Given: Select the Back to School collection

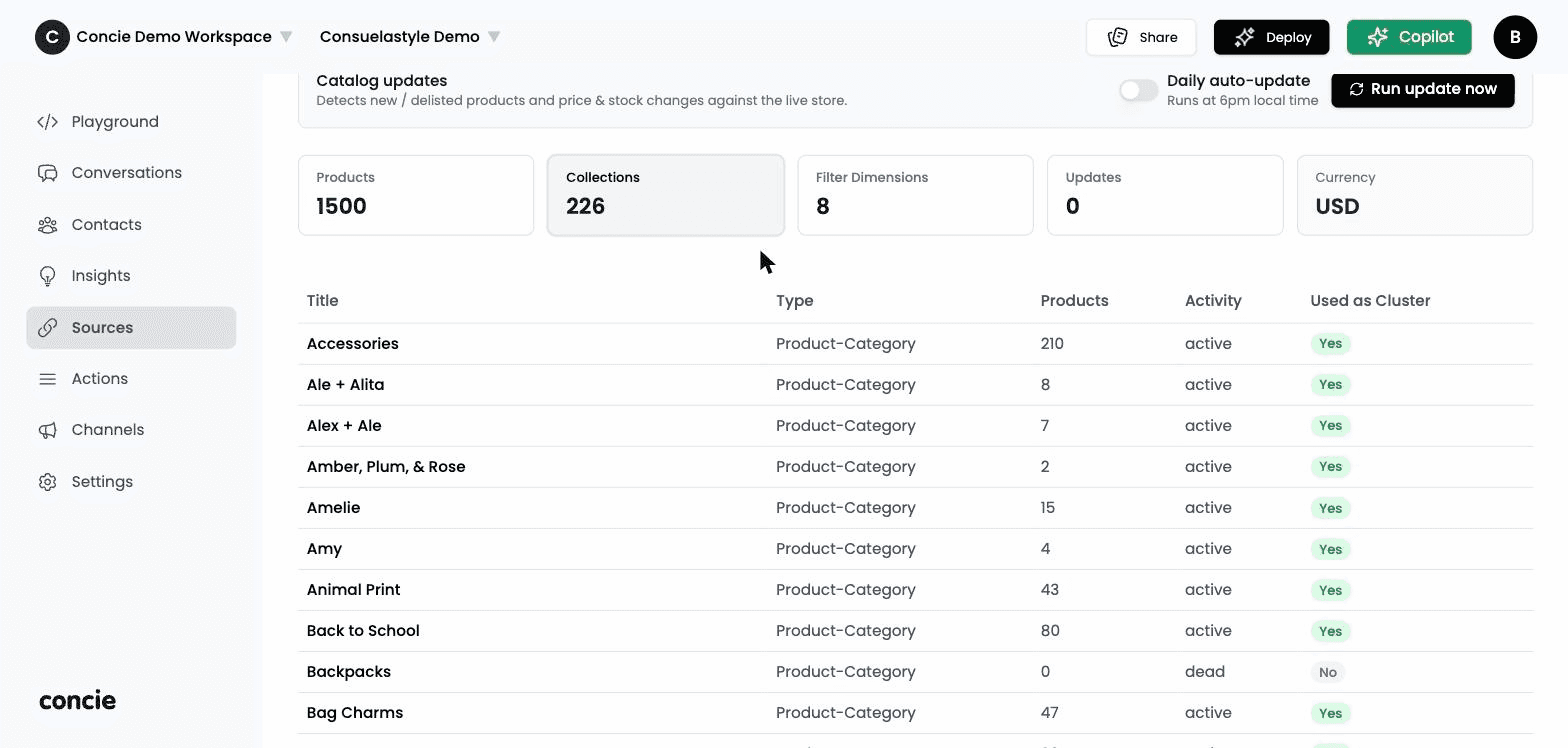Looking at the screenshot, I should point(363,631).
